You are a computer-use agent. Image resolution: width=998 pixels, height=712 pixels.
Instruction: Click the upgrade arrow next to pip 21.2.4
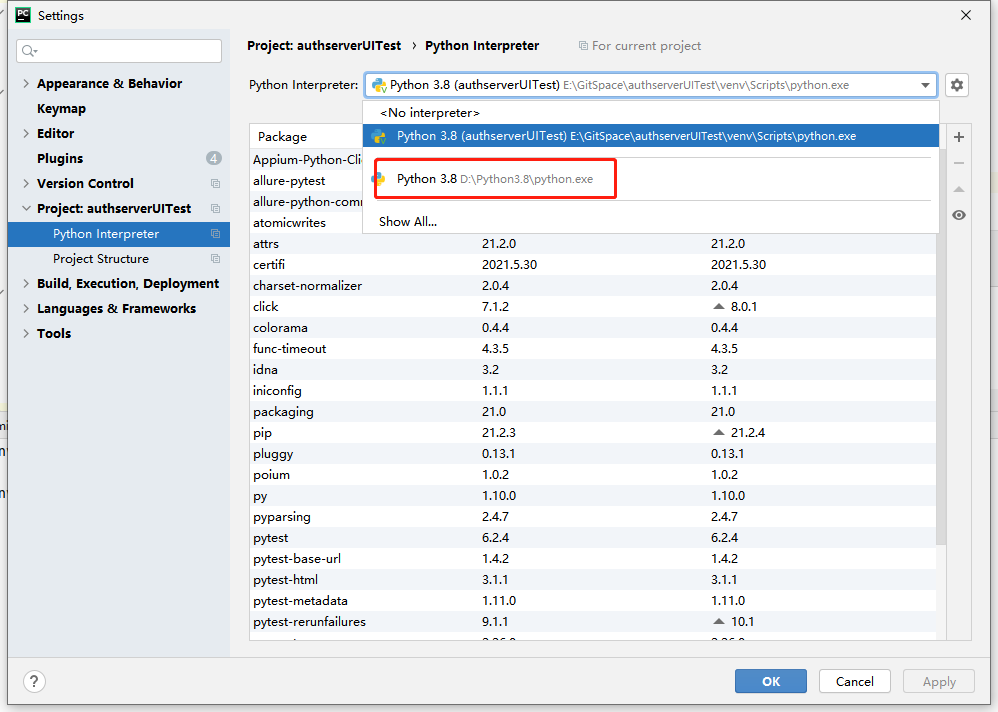[719, 432]
